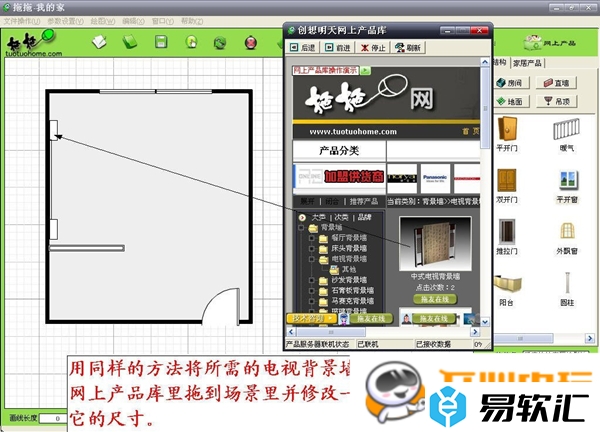Click the play icon beside 网上产品库操作演示
The width and height of the screenshot is (600, 432).
click(365, 70)
